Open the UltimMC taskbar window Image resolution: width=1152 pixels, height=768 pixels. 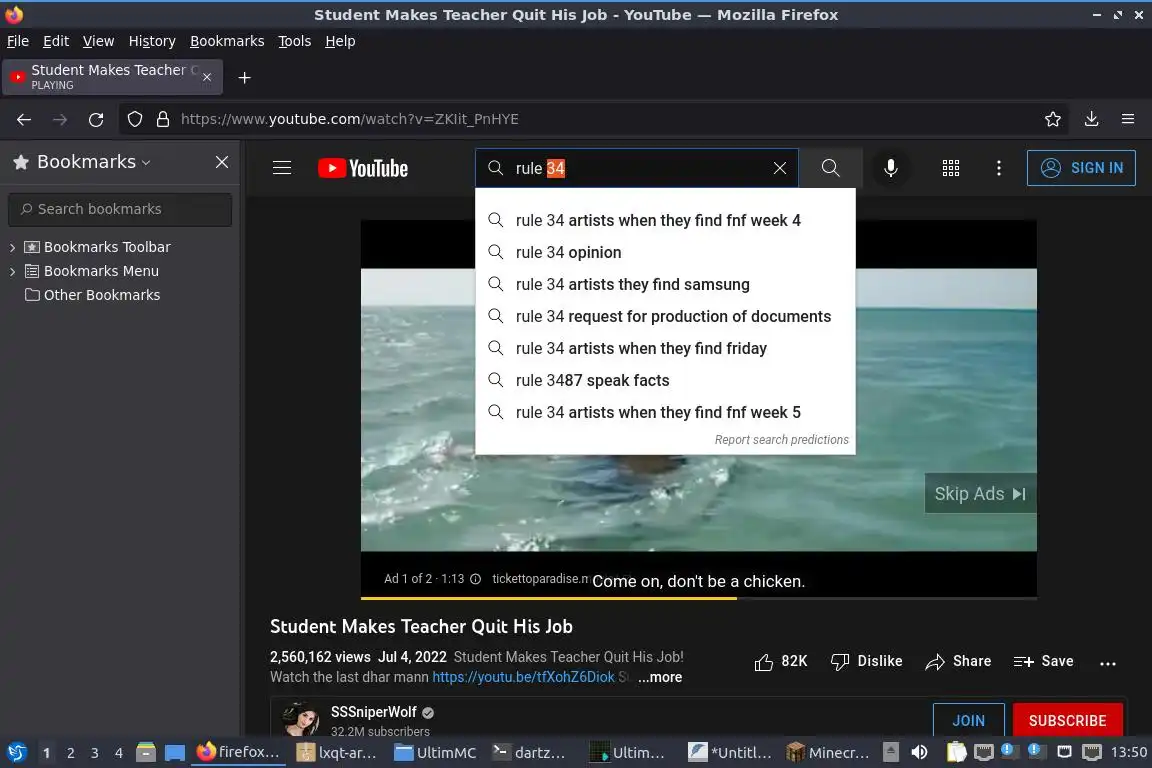tap(436, 753)
